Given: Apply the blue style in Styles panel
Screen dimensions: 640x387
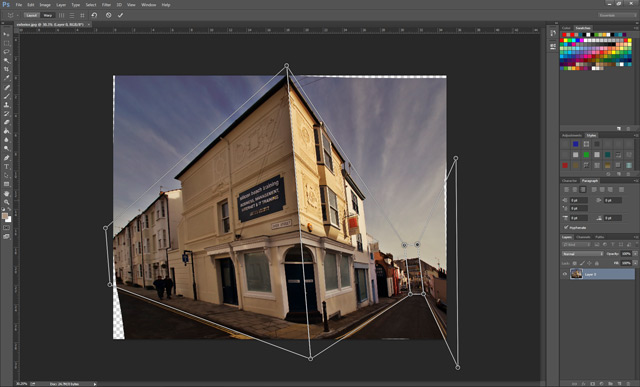Looking at the screenshot, I should 576,144.
